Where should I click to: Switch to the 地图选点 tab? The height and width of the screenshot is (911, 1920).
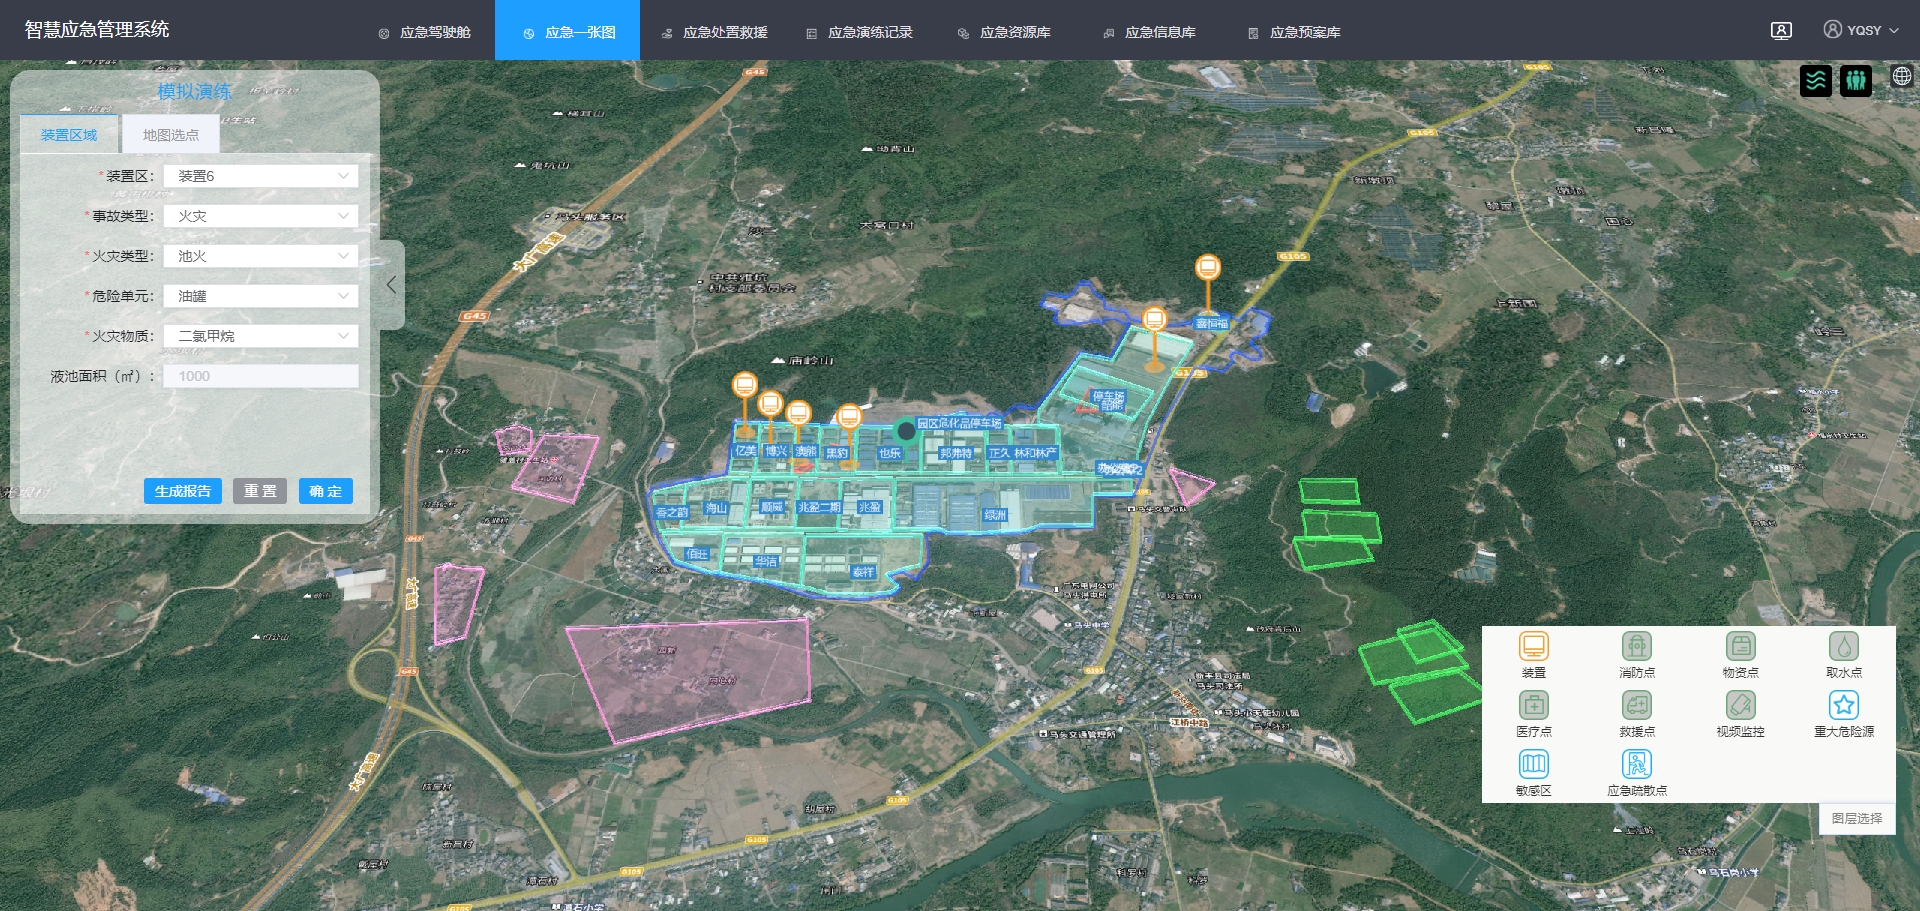[x=170, y=135]
